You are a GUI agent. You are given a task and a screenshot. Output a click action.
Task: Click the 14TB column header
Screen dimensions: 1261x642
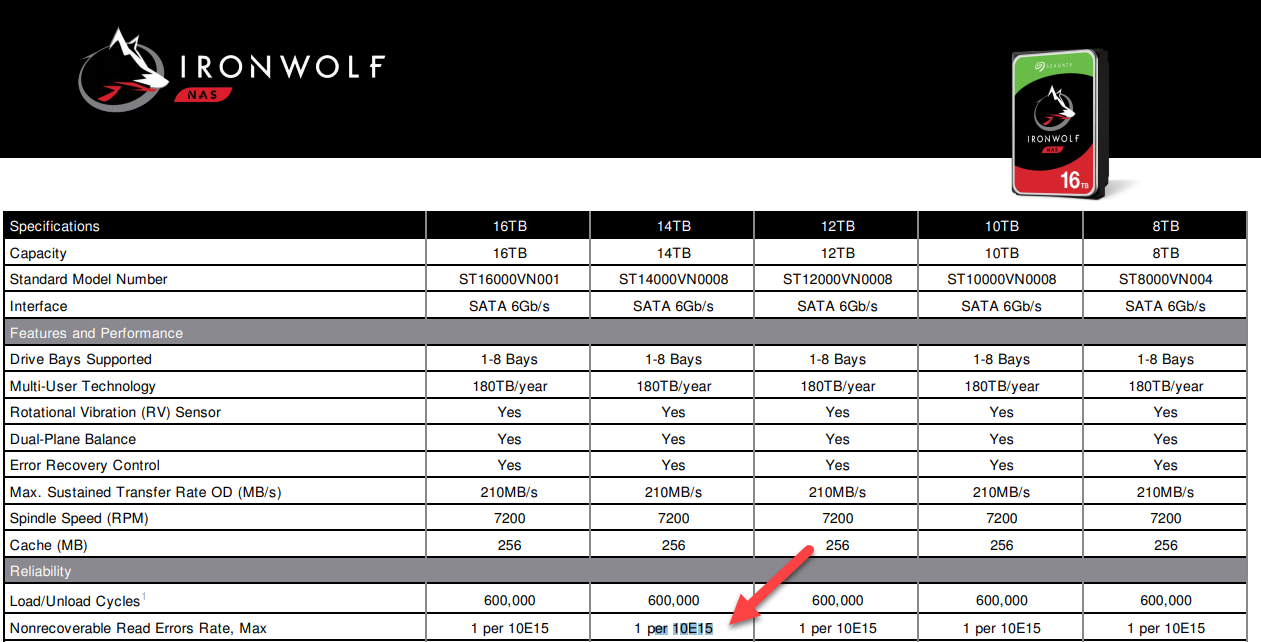pos(673,226)
